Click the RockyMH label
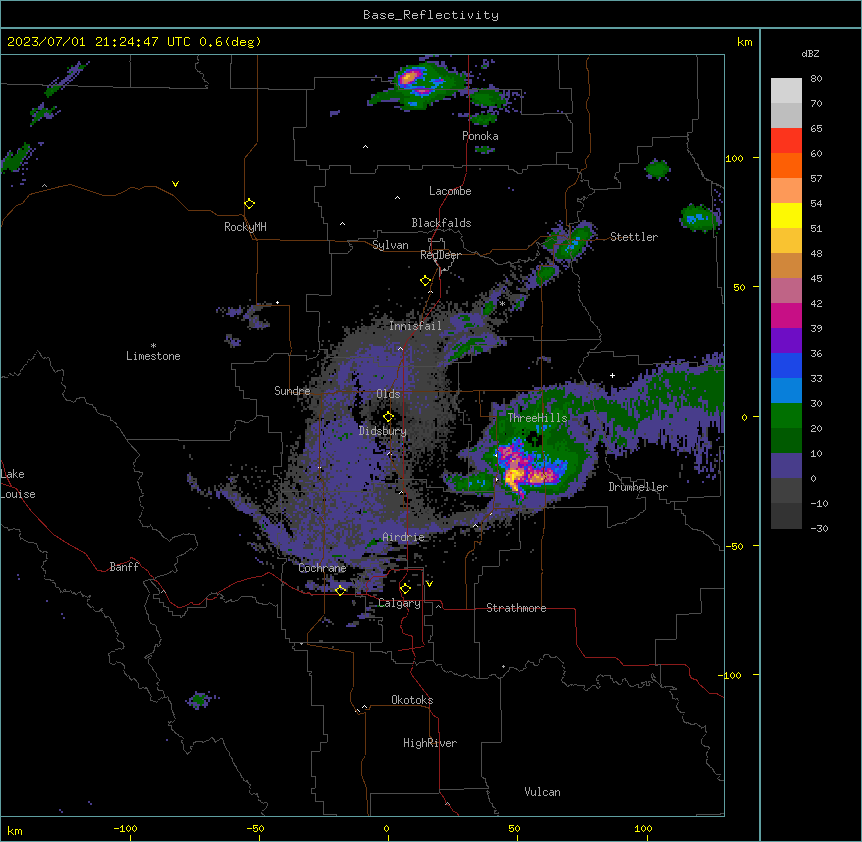 coord(245,226)
